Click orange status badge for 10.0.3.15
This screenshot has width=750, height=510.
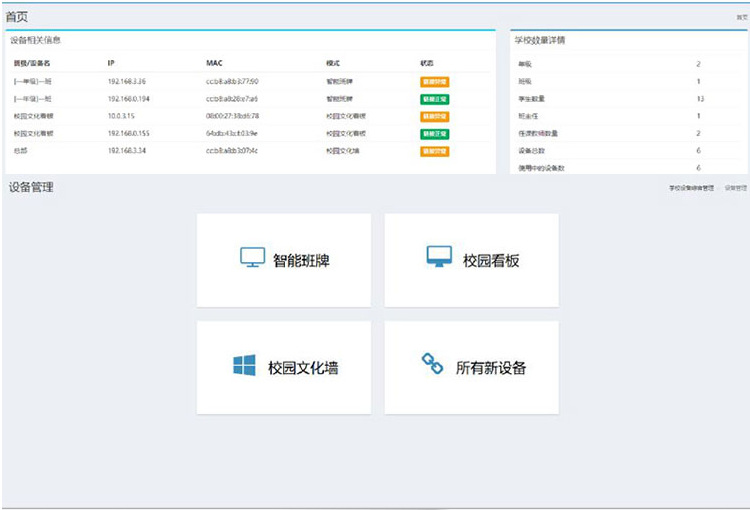tap(434, 116)
